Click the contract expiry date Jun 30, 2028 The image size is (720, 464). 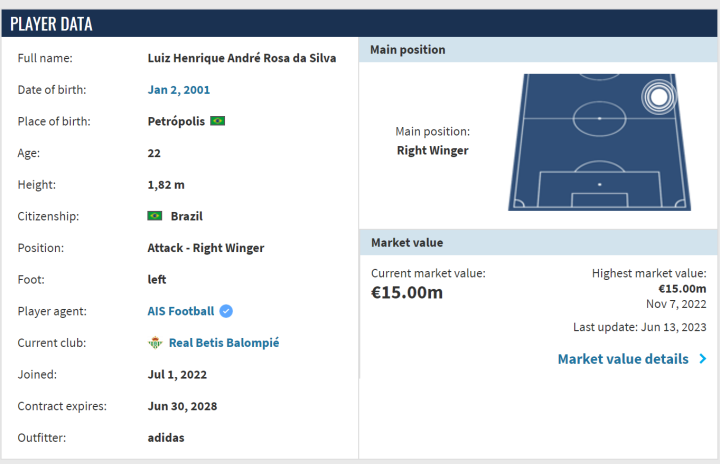click(182, 406)
